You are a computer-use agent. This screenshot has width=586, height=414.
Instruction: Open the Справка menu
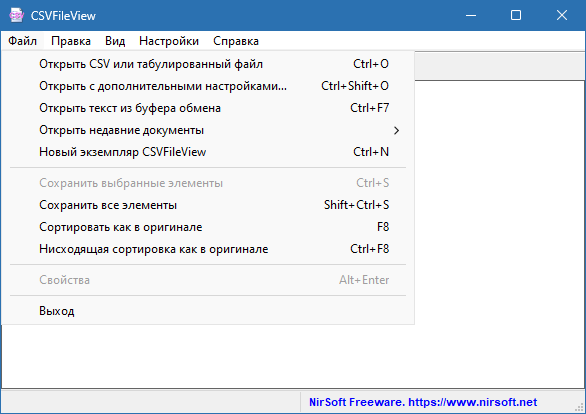click(236, 41)
